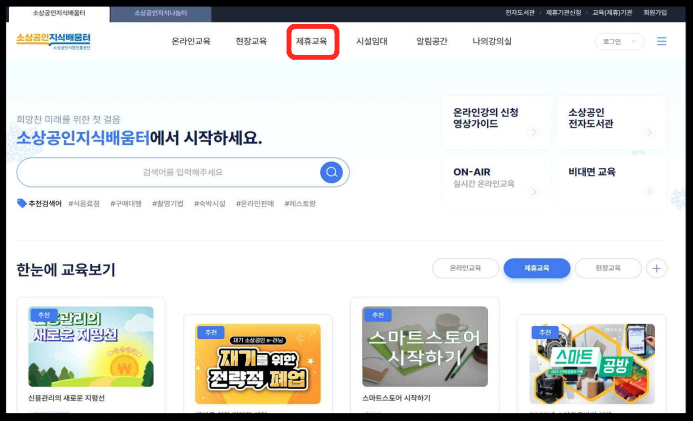Image resolution: width=693 pixels, height=421 pixels.
Task: Open the 스마트스토어 시작하기 course thumbnail
Action: [x=426, y=346]
